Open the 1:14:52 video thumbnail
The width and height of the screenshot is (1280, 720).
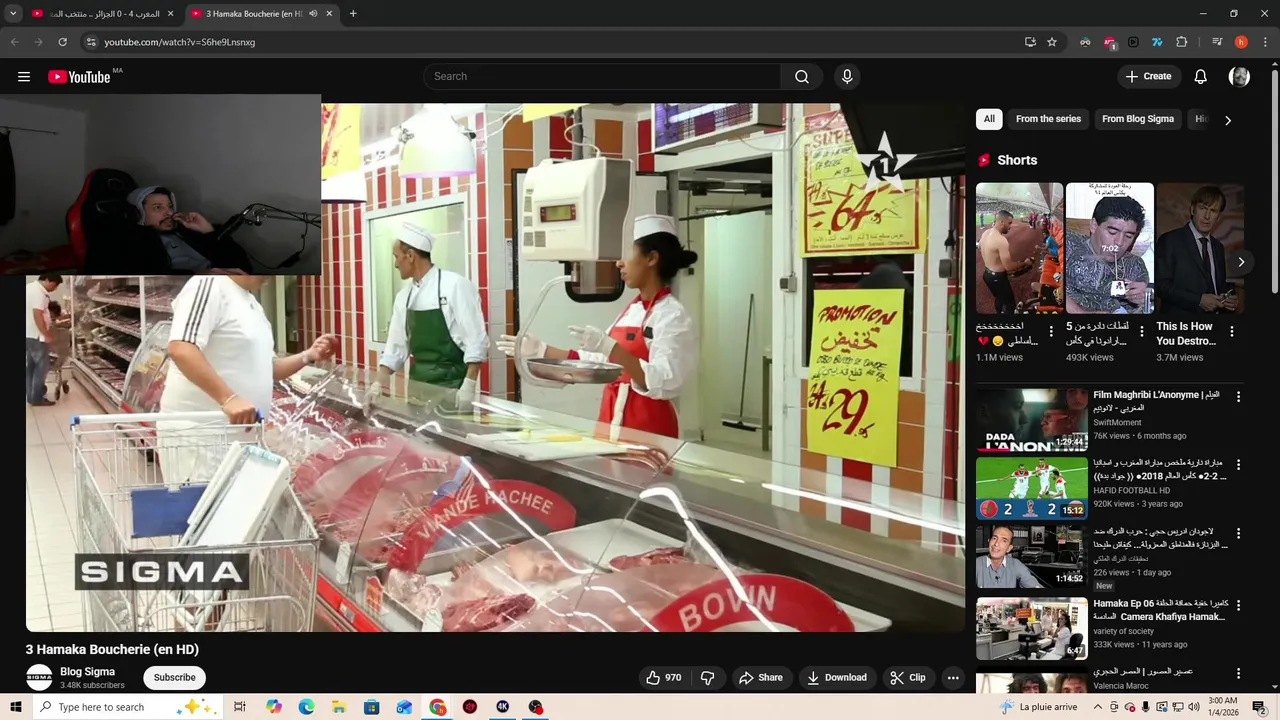tap(1032, 558)
